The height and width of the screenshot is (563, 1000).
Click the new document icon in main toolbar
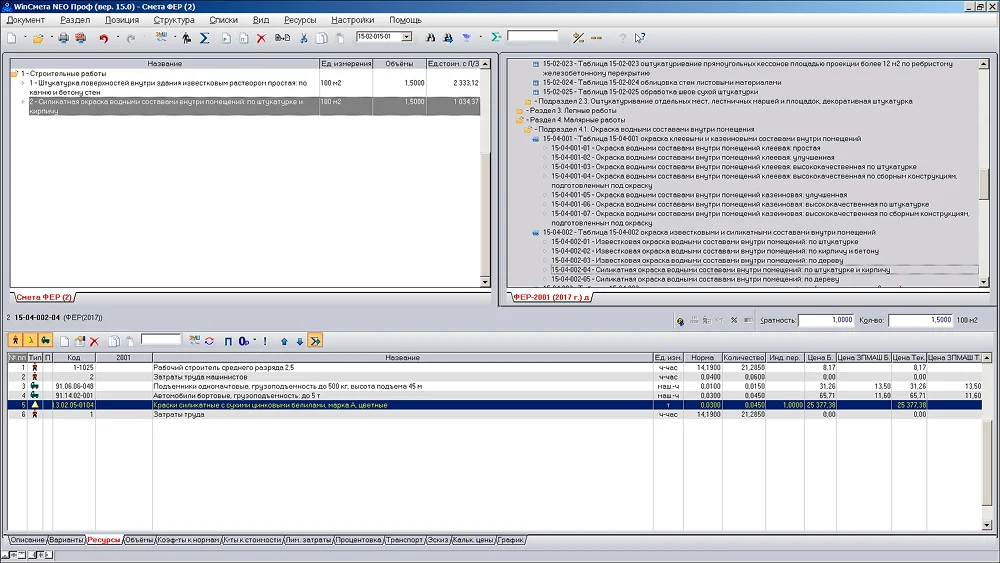point(12,38)
